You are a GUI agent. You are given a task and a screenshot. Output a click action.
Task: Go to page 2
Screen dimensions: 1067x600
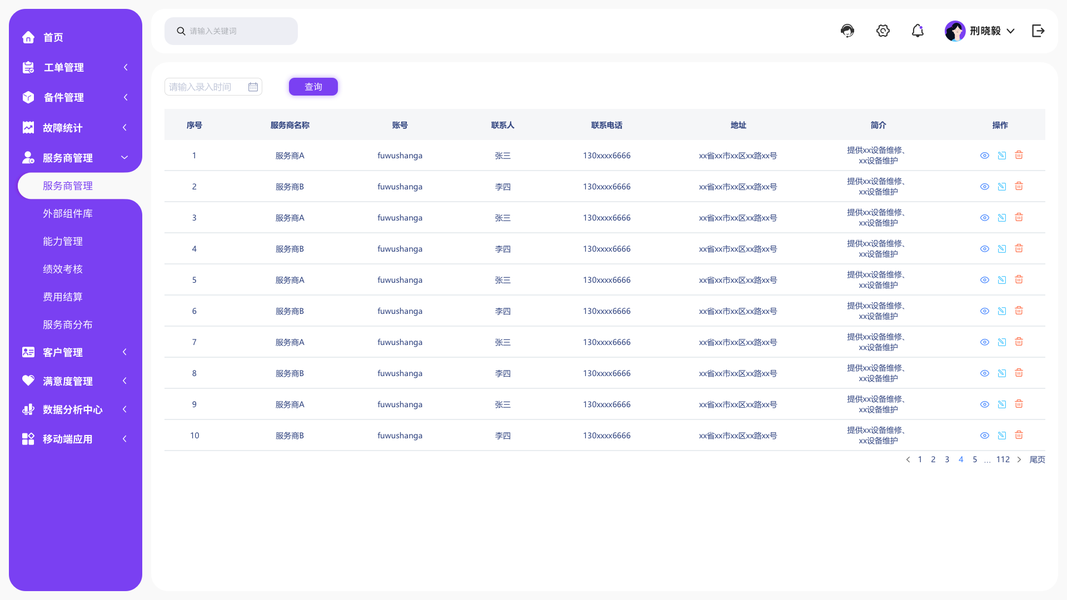(x=933, y=460)
